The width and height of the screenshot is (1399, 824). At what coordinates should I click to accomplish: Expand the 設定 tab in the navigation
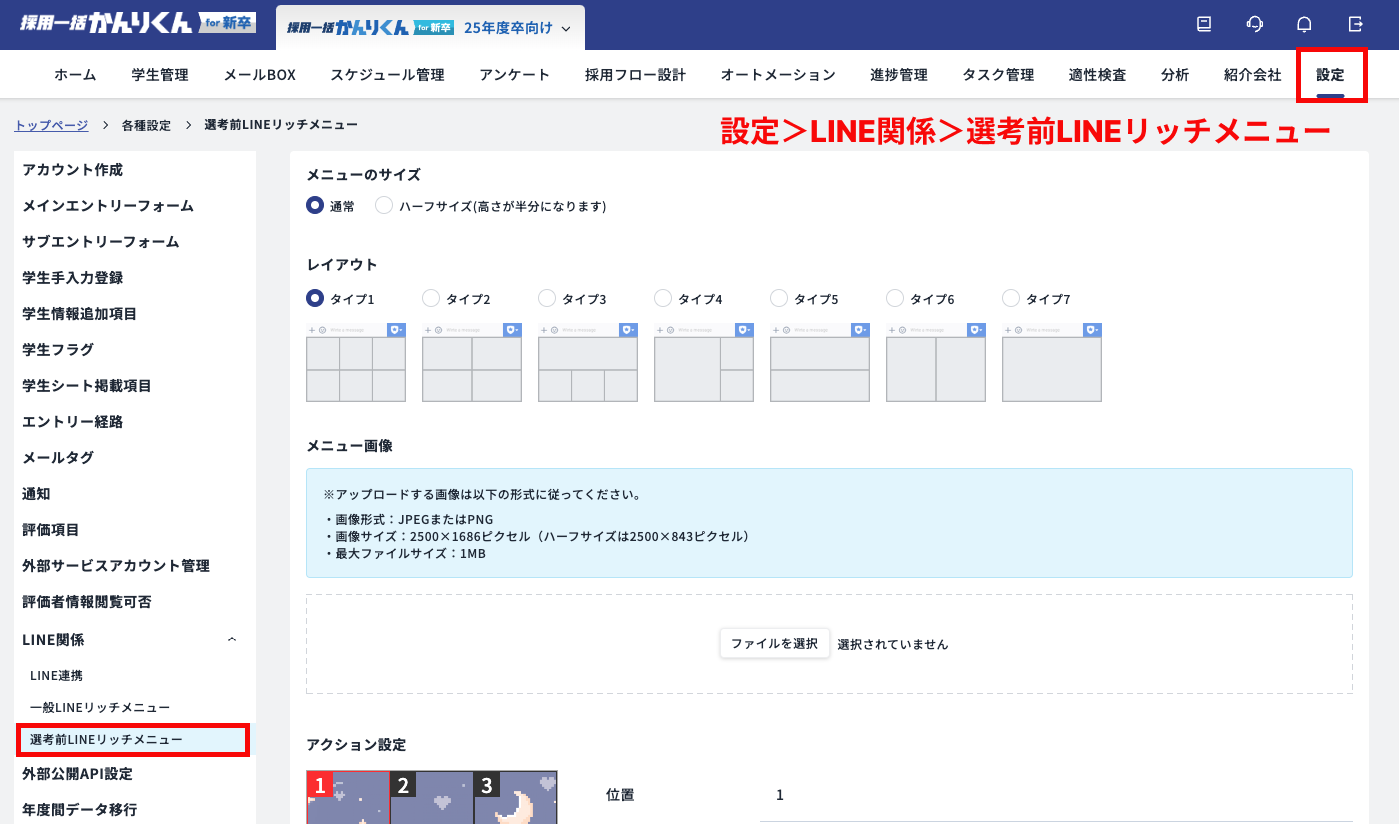pos(1332,74)
